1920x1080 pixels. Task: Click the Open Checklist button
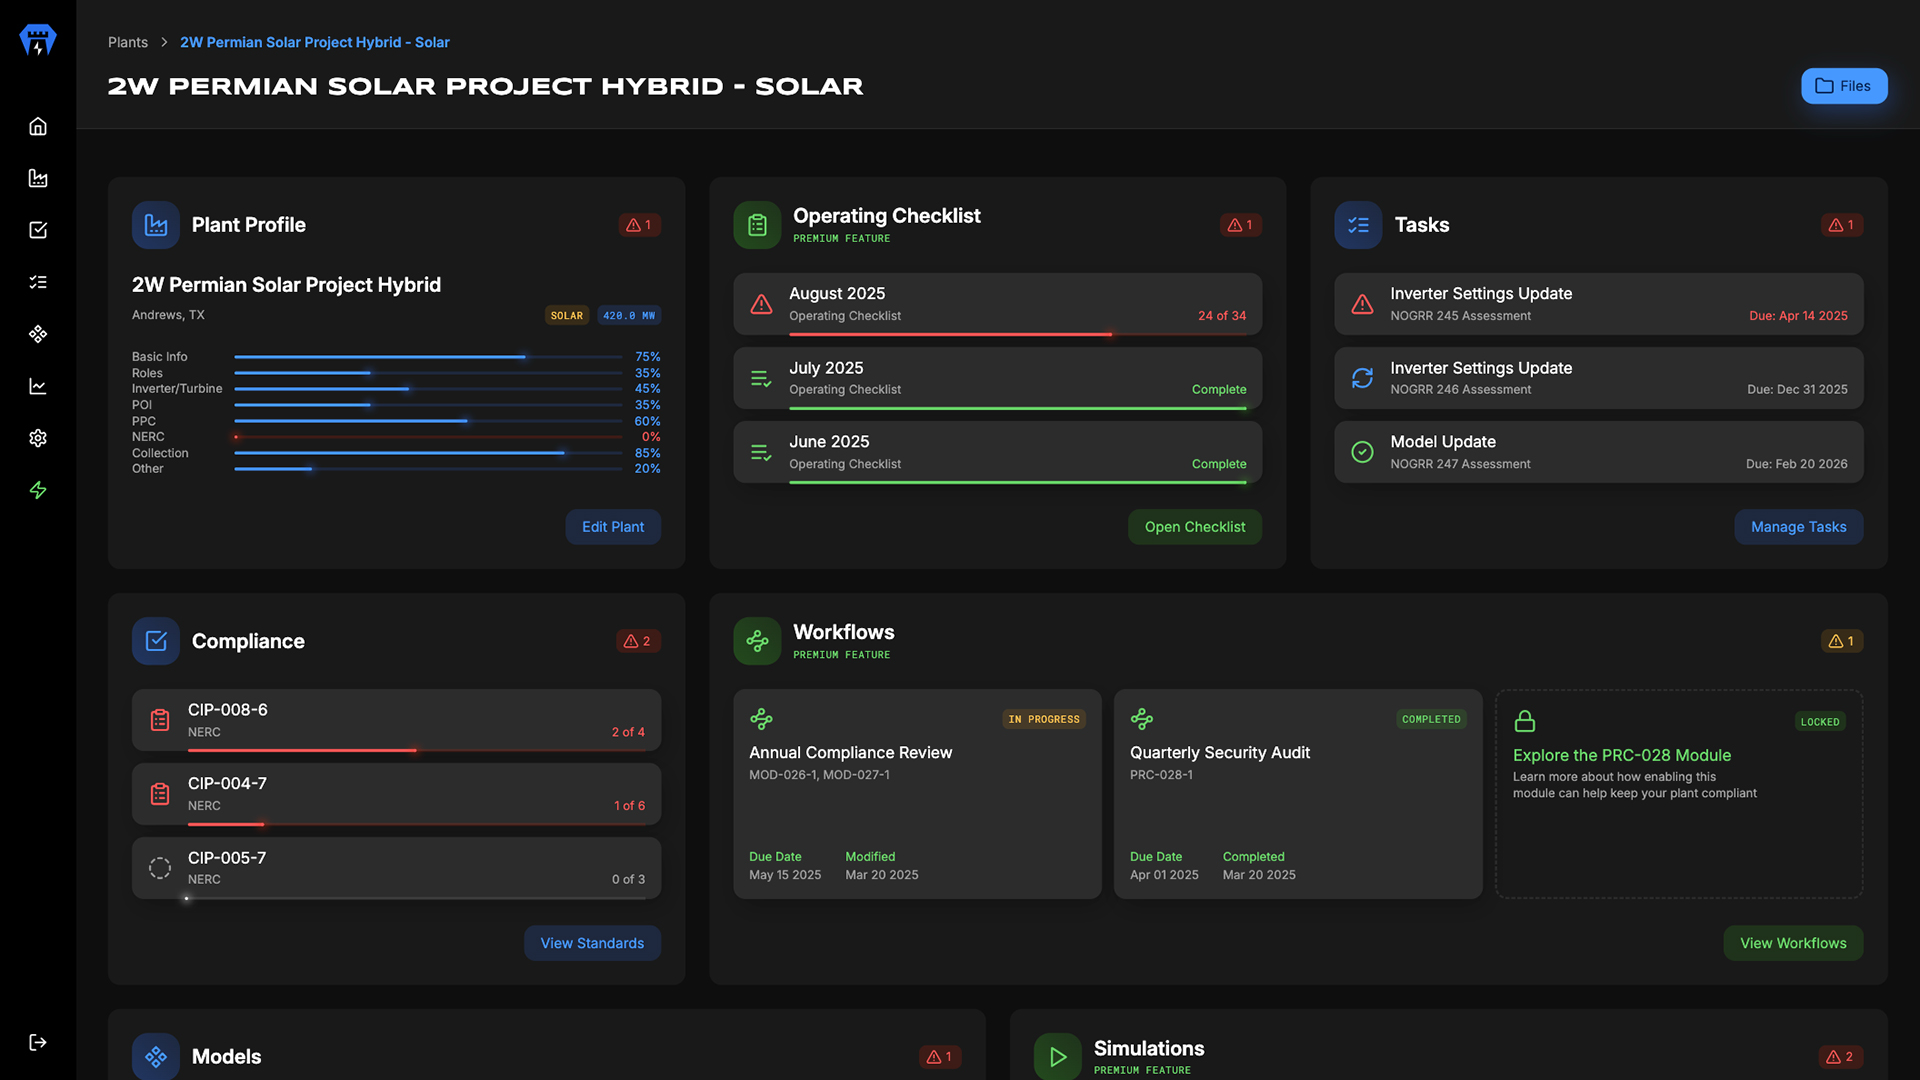tap(1194, 527)
